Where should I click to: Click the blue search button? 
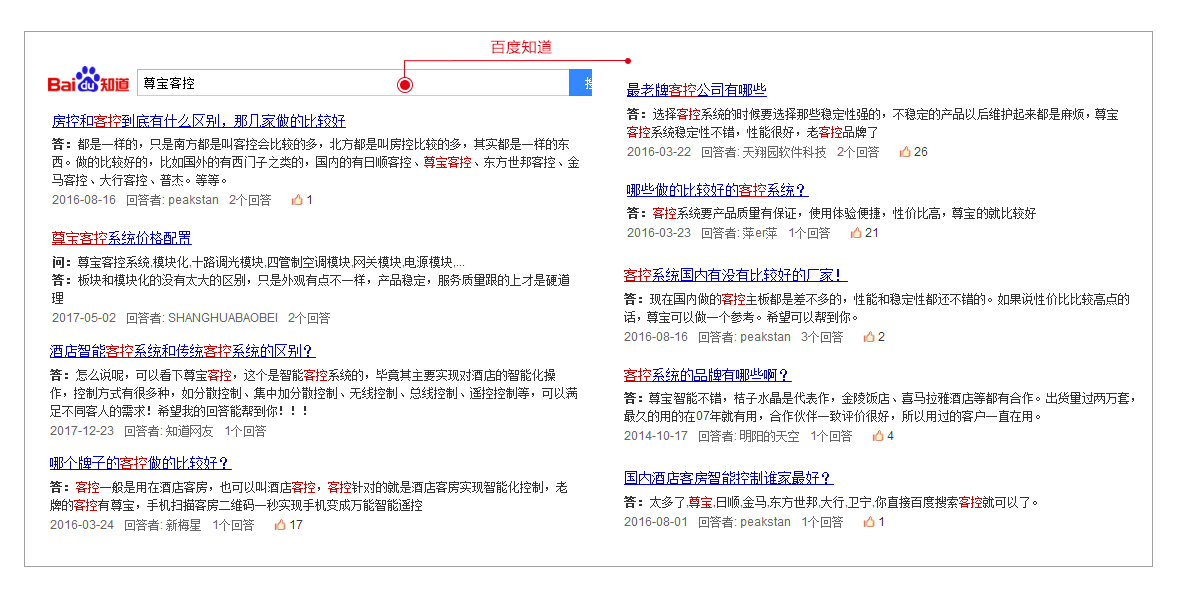tap(581, 83)
